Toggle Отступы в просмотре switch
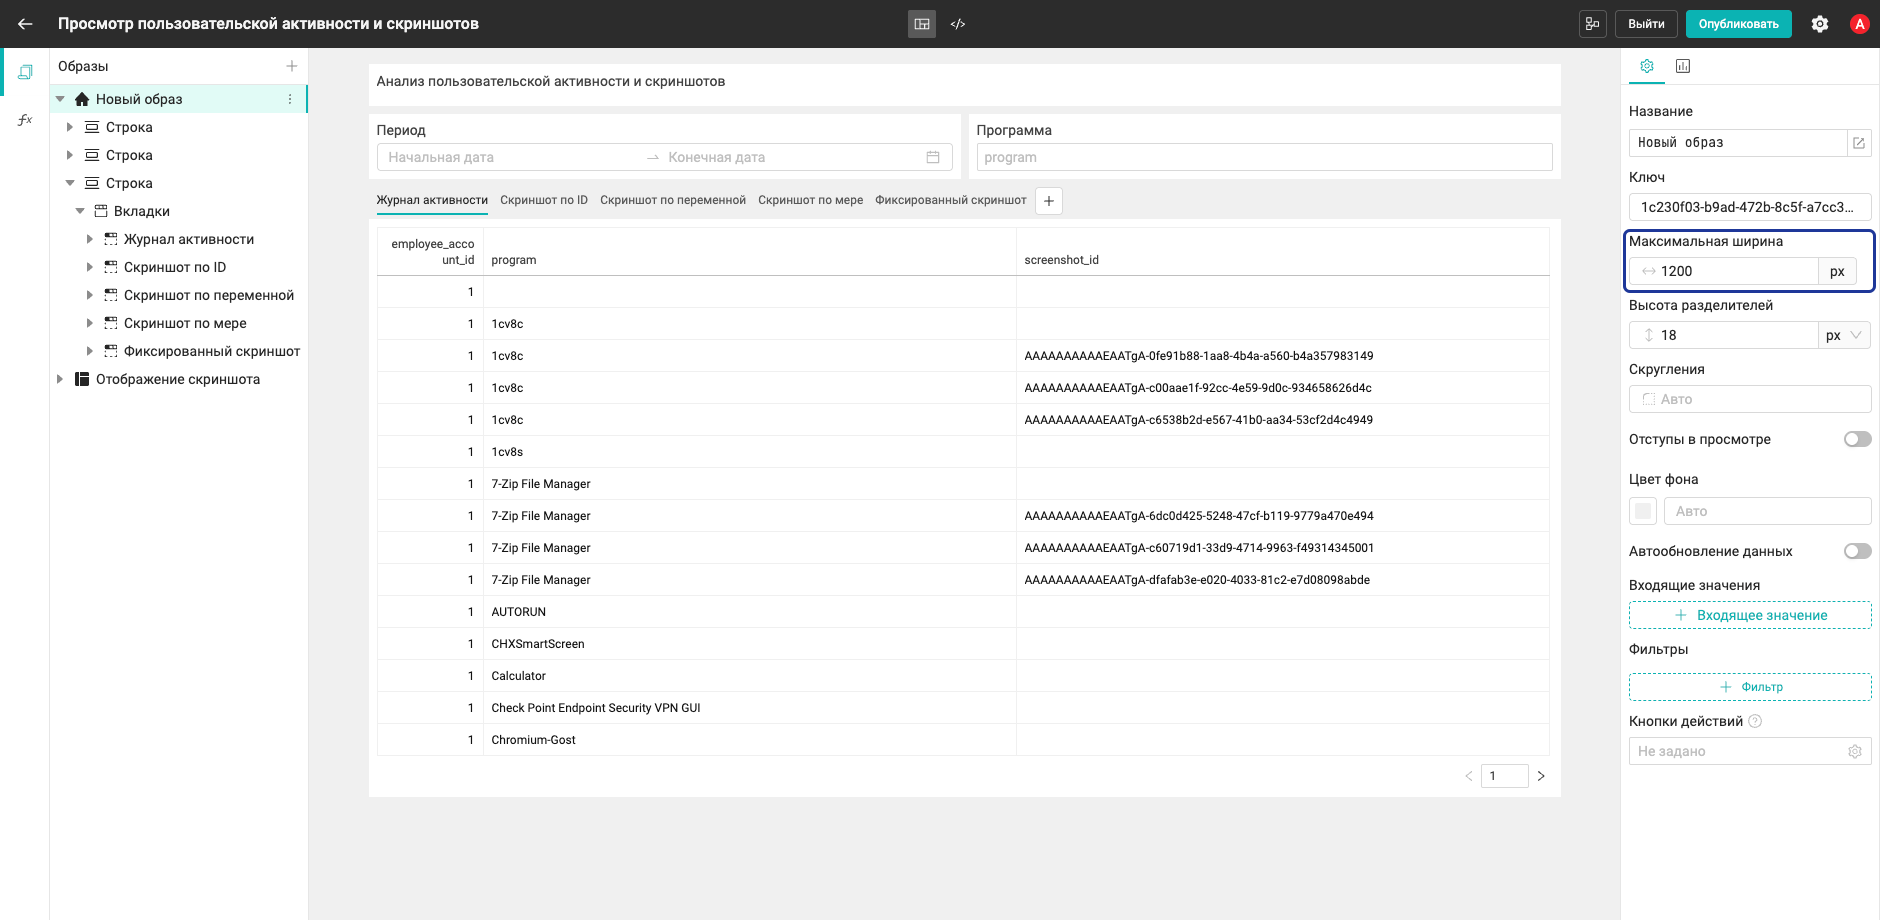The image size is (1880, 920). 1858,439
